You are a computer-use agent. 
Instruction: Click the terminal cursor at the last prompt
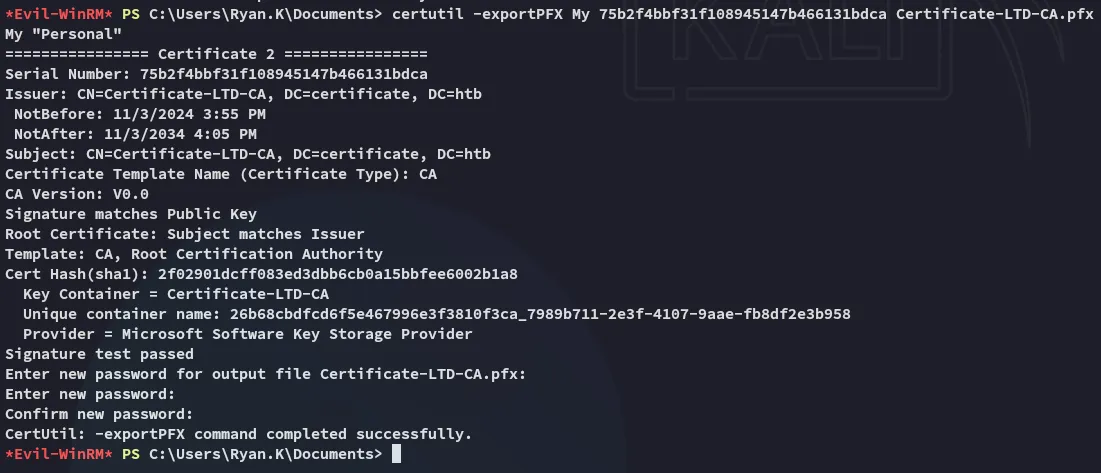396,454
